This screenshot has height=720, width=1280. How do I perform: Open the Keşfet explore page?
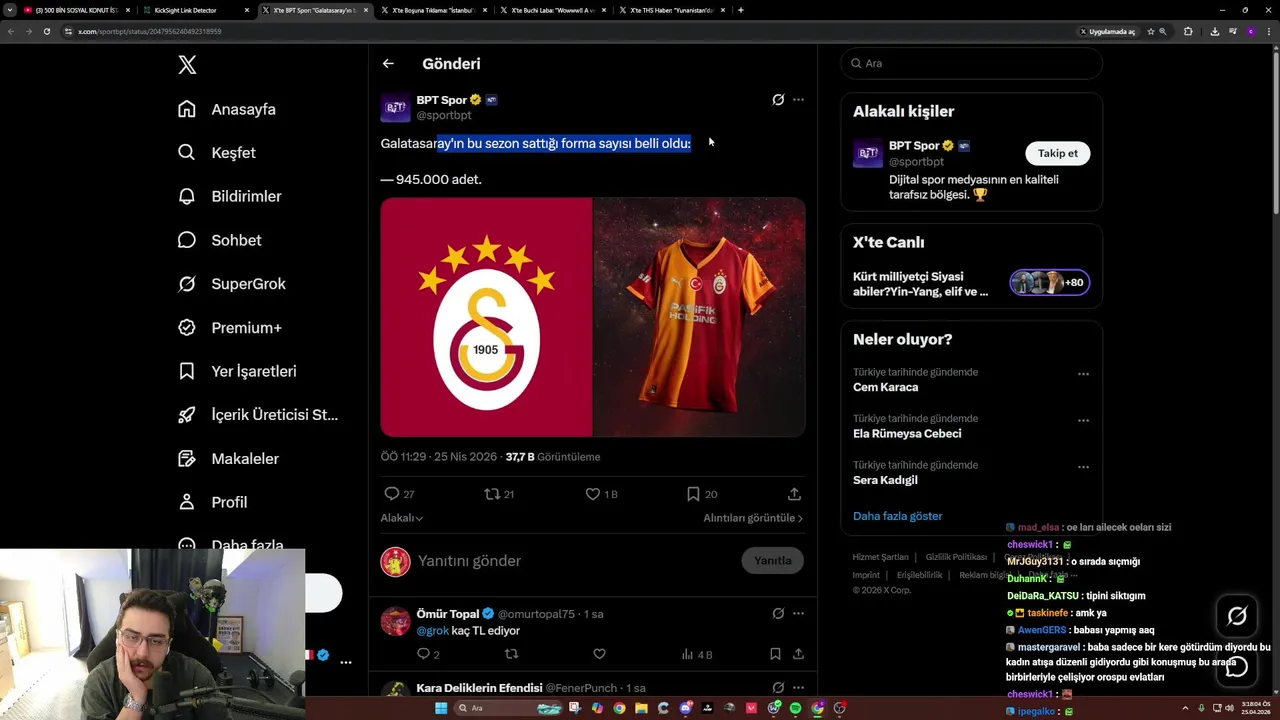pos(216,153)
